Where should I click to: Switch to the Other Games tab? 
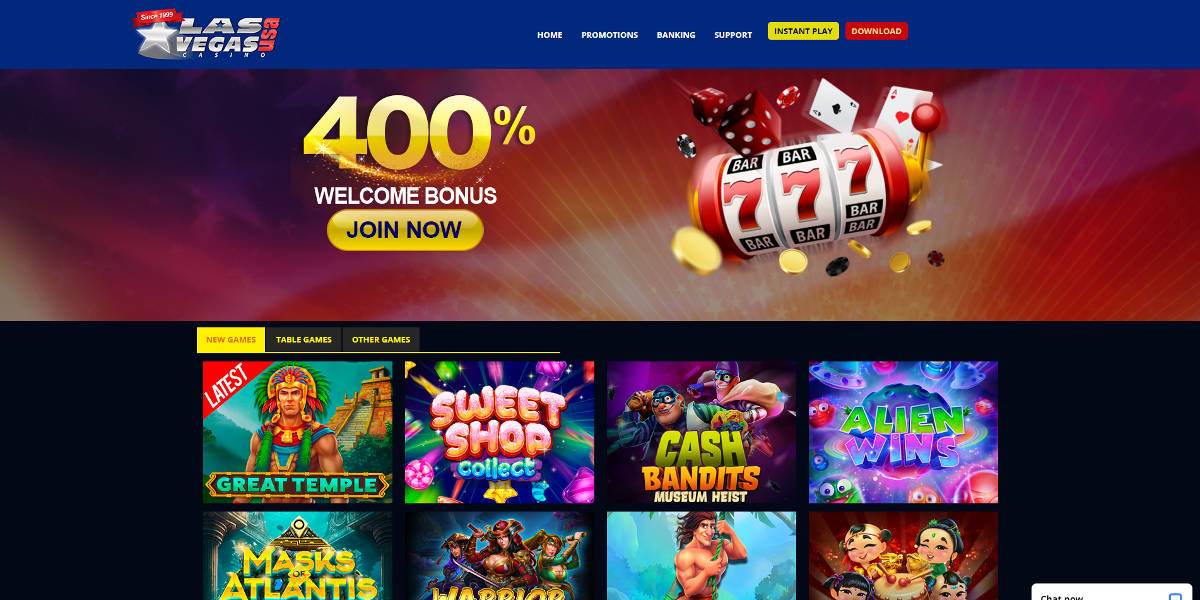pos(381,340)
